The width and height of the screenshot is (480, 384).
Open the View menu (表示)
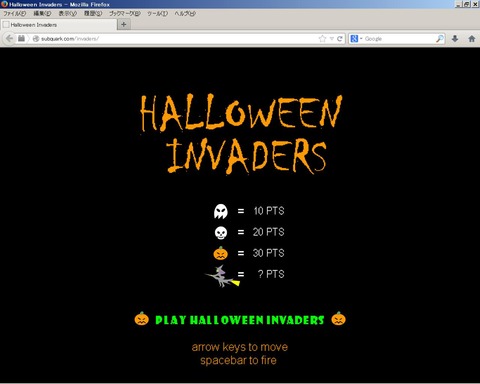click(x=68, y=13)
